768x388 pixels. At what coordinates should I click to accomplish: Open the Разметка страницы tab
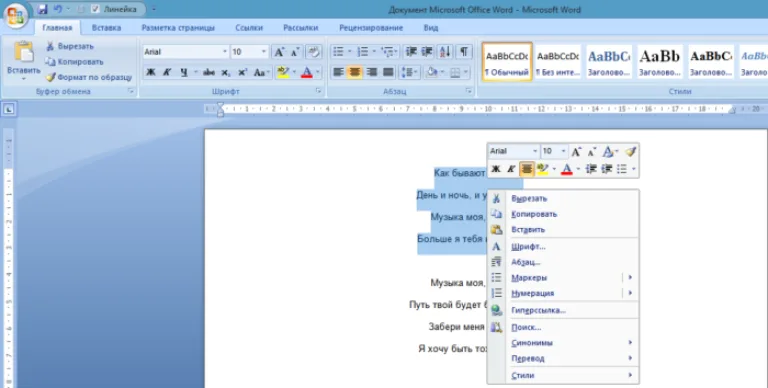tap(178, 28)
